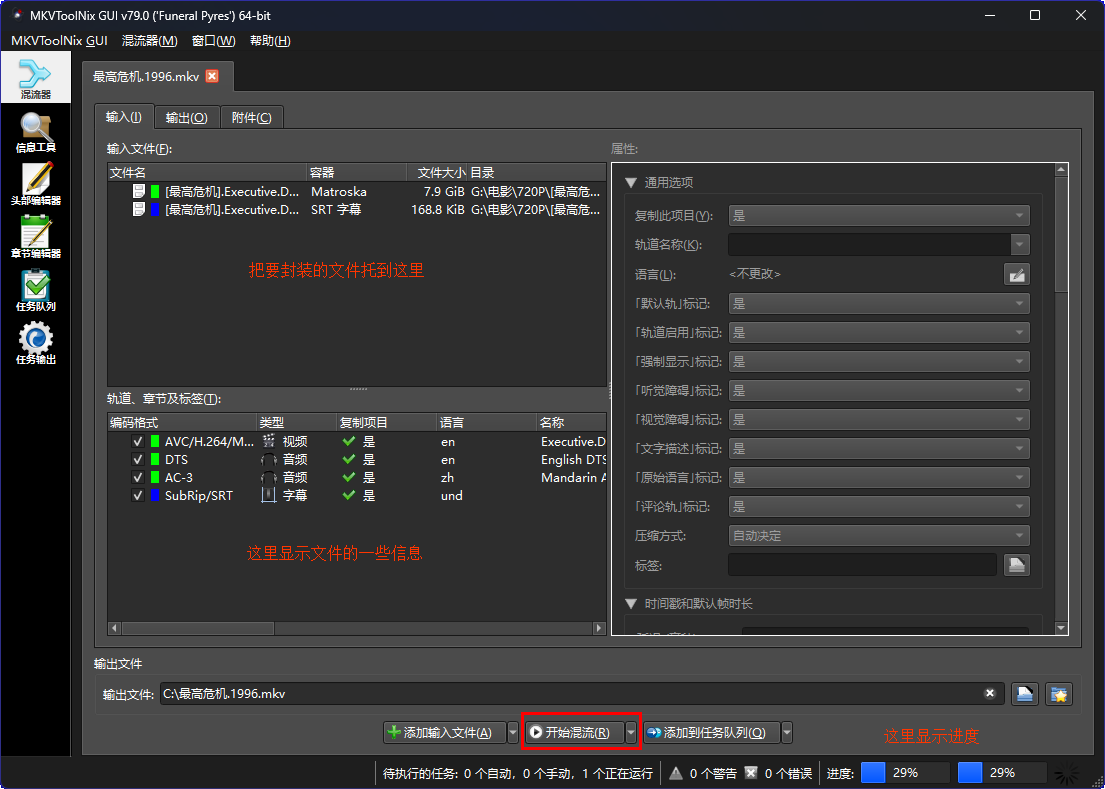Screen dimensions: 1105x789
Task: Click the recent output directories star icon
Action: pyautogui.click(x=1058, y=694)
